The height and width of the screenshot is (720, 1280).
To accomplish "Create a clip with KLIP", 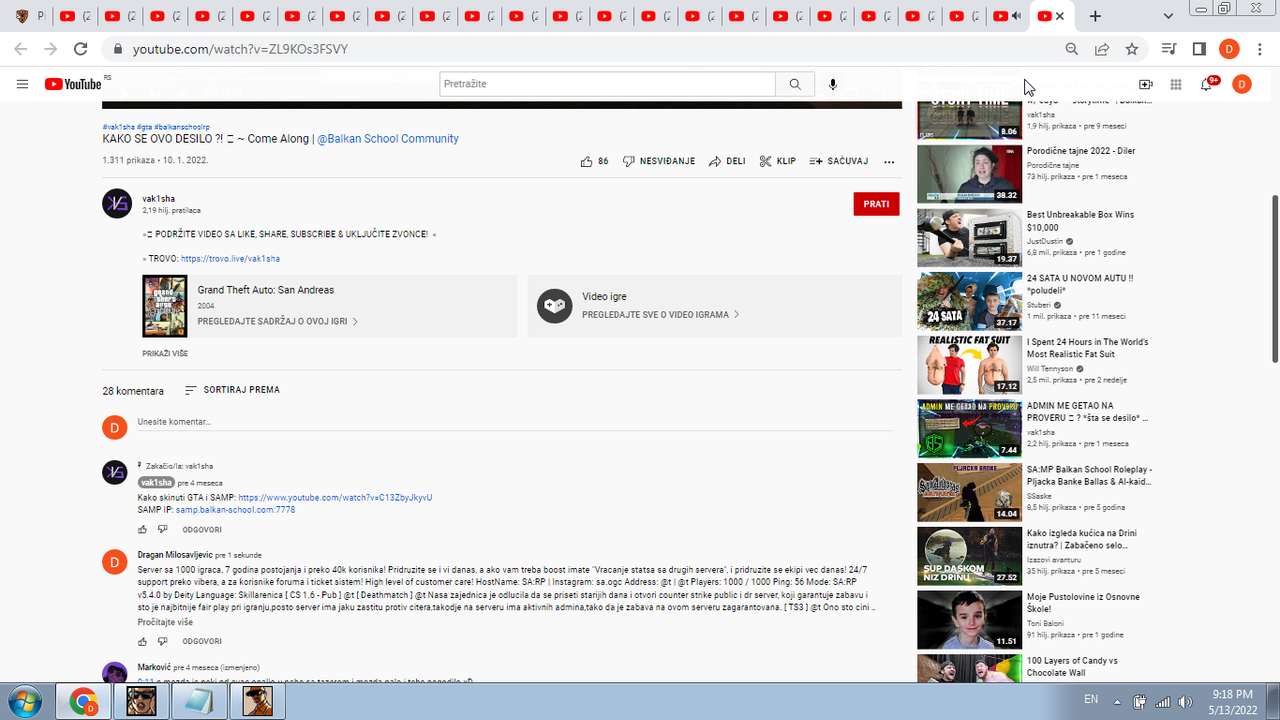I will tap(777, 161).
